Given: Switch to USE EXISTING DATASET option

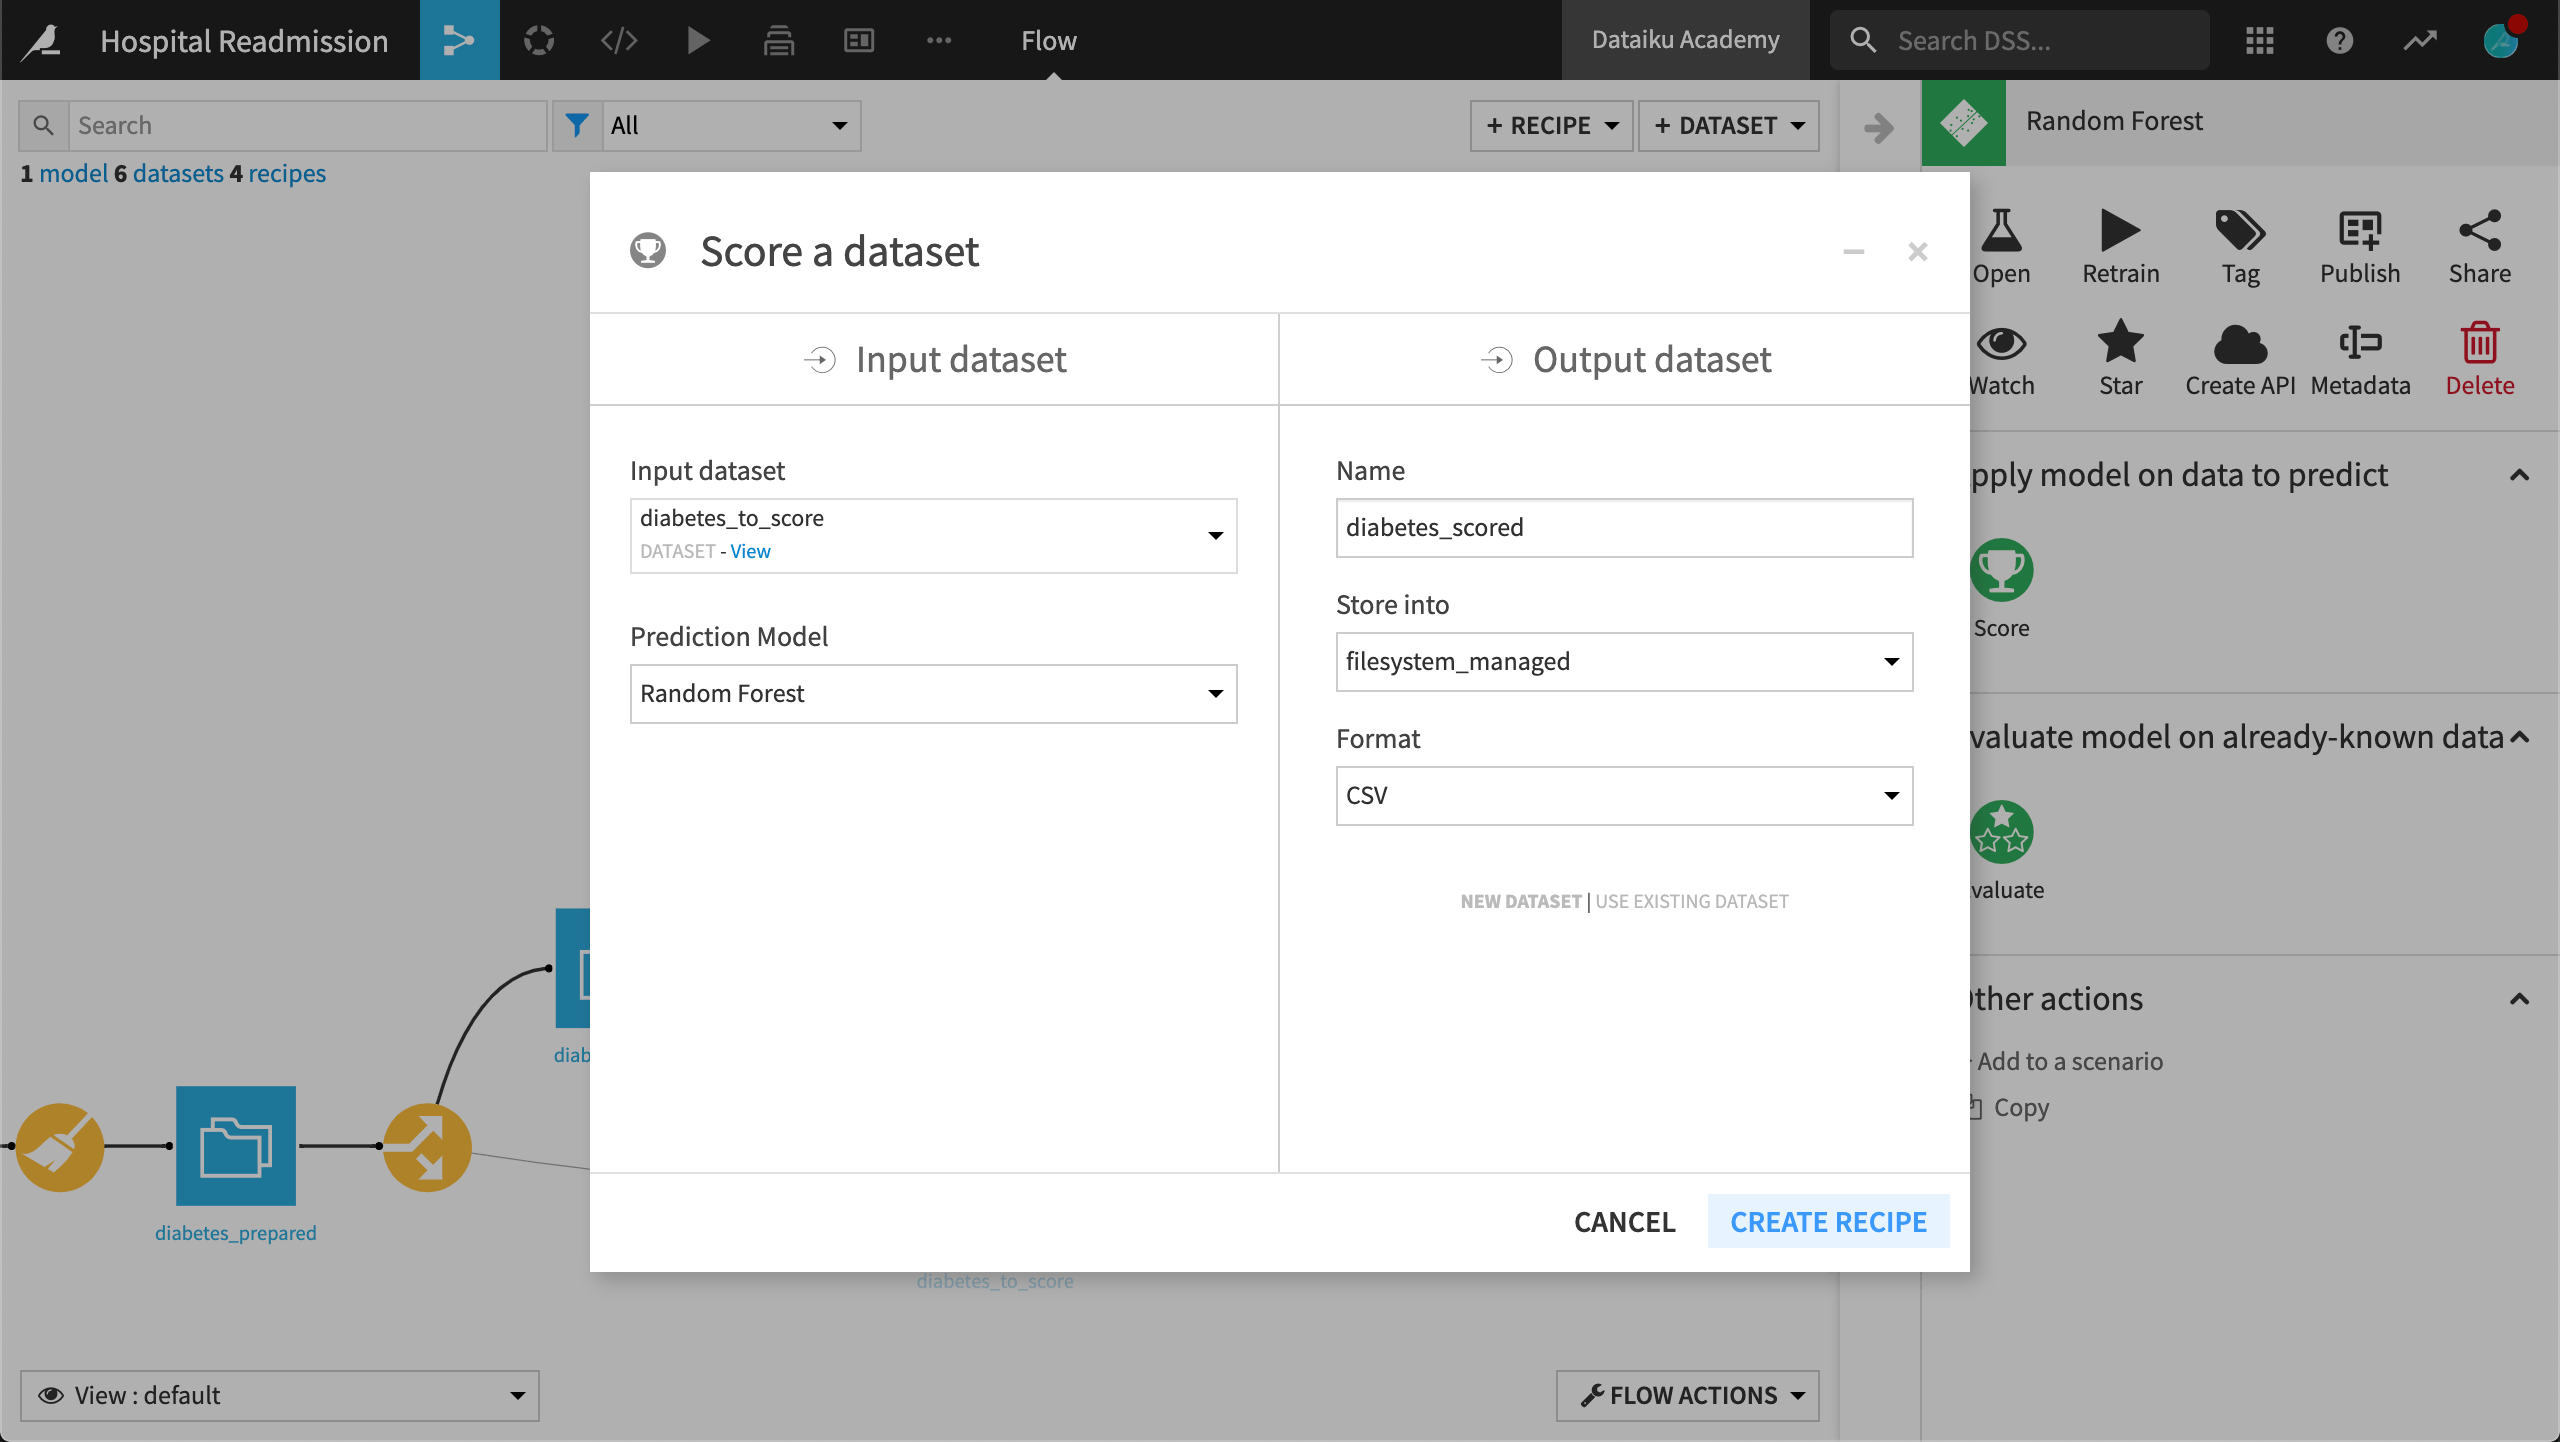Looking at the screenshot, I should 1692,901.
